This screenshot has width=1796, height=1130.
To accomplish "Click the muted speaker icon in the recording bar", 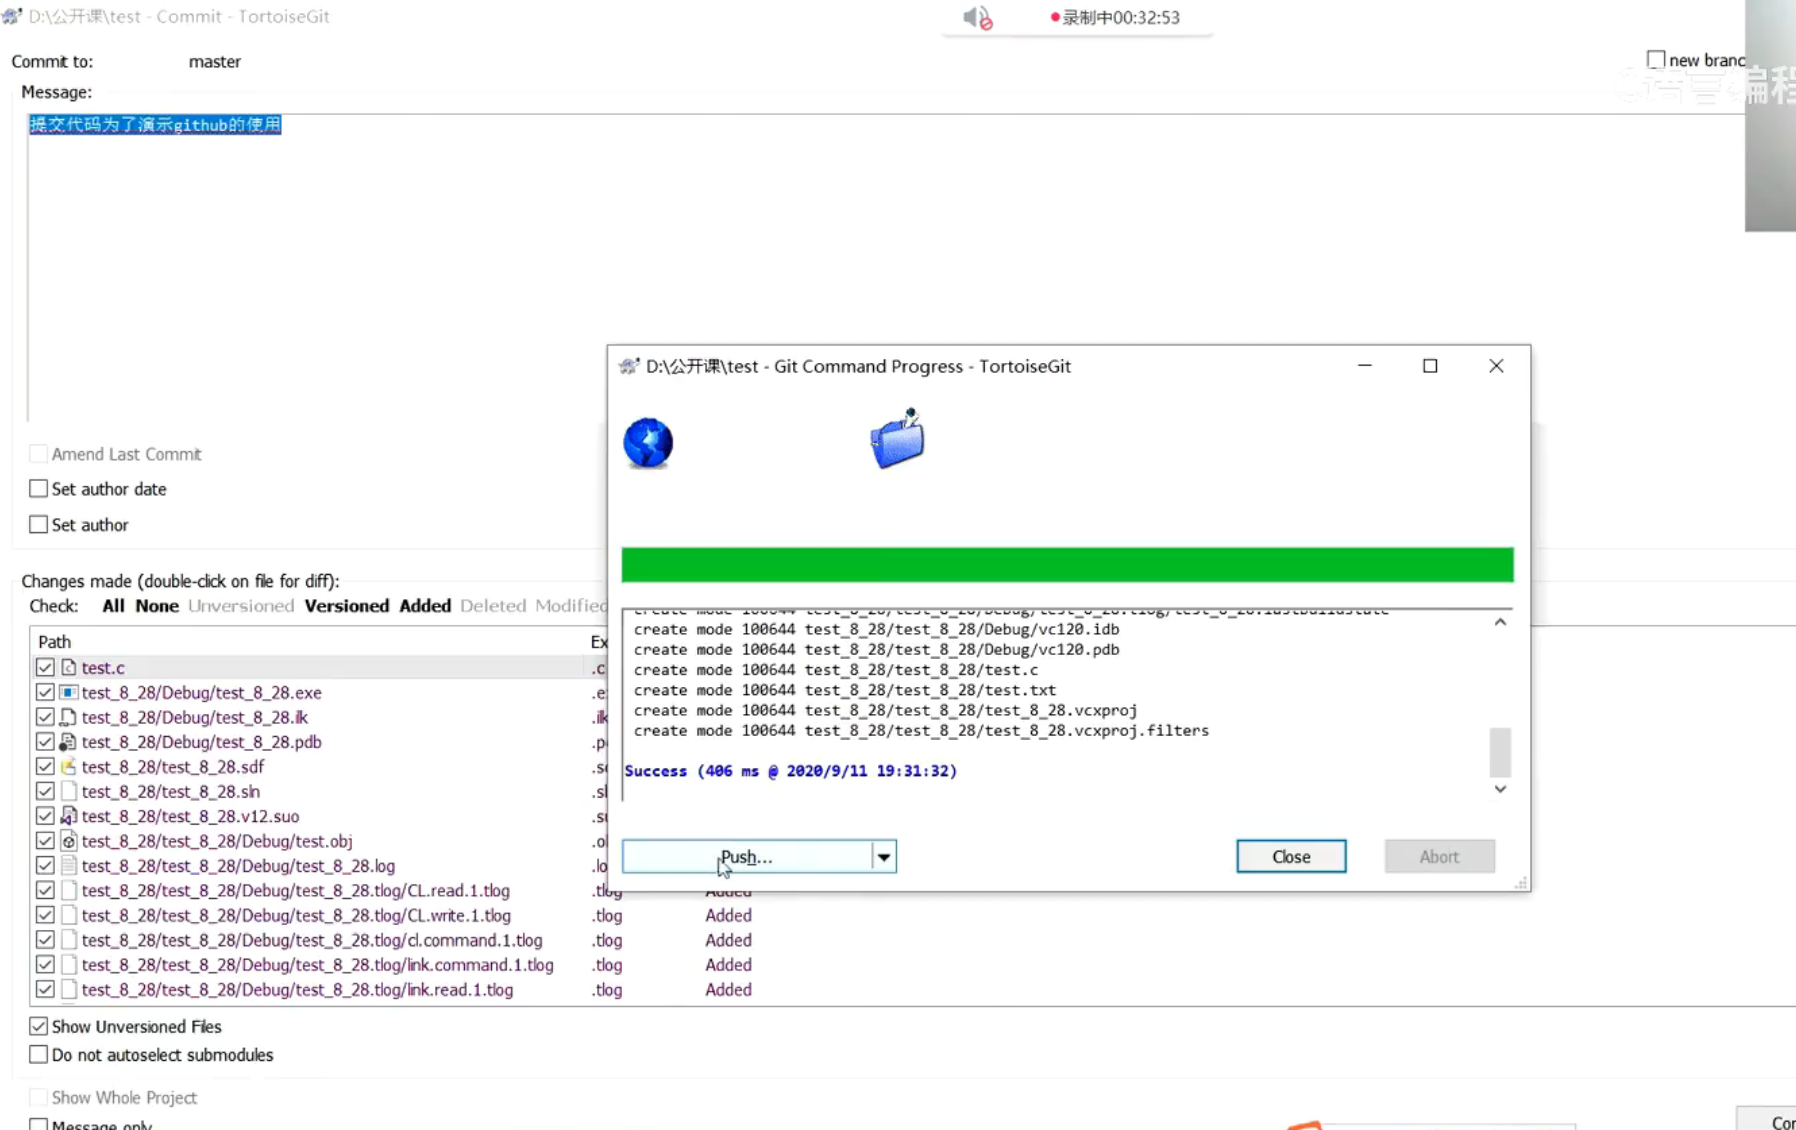I will (x=977, y=17).
